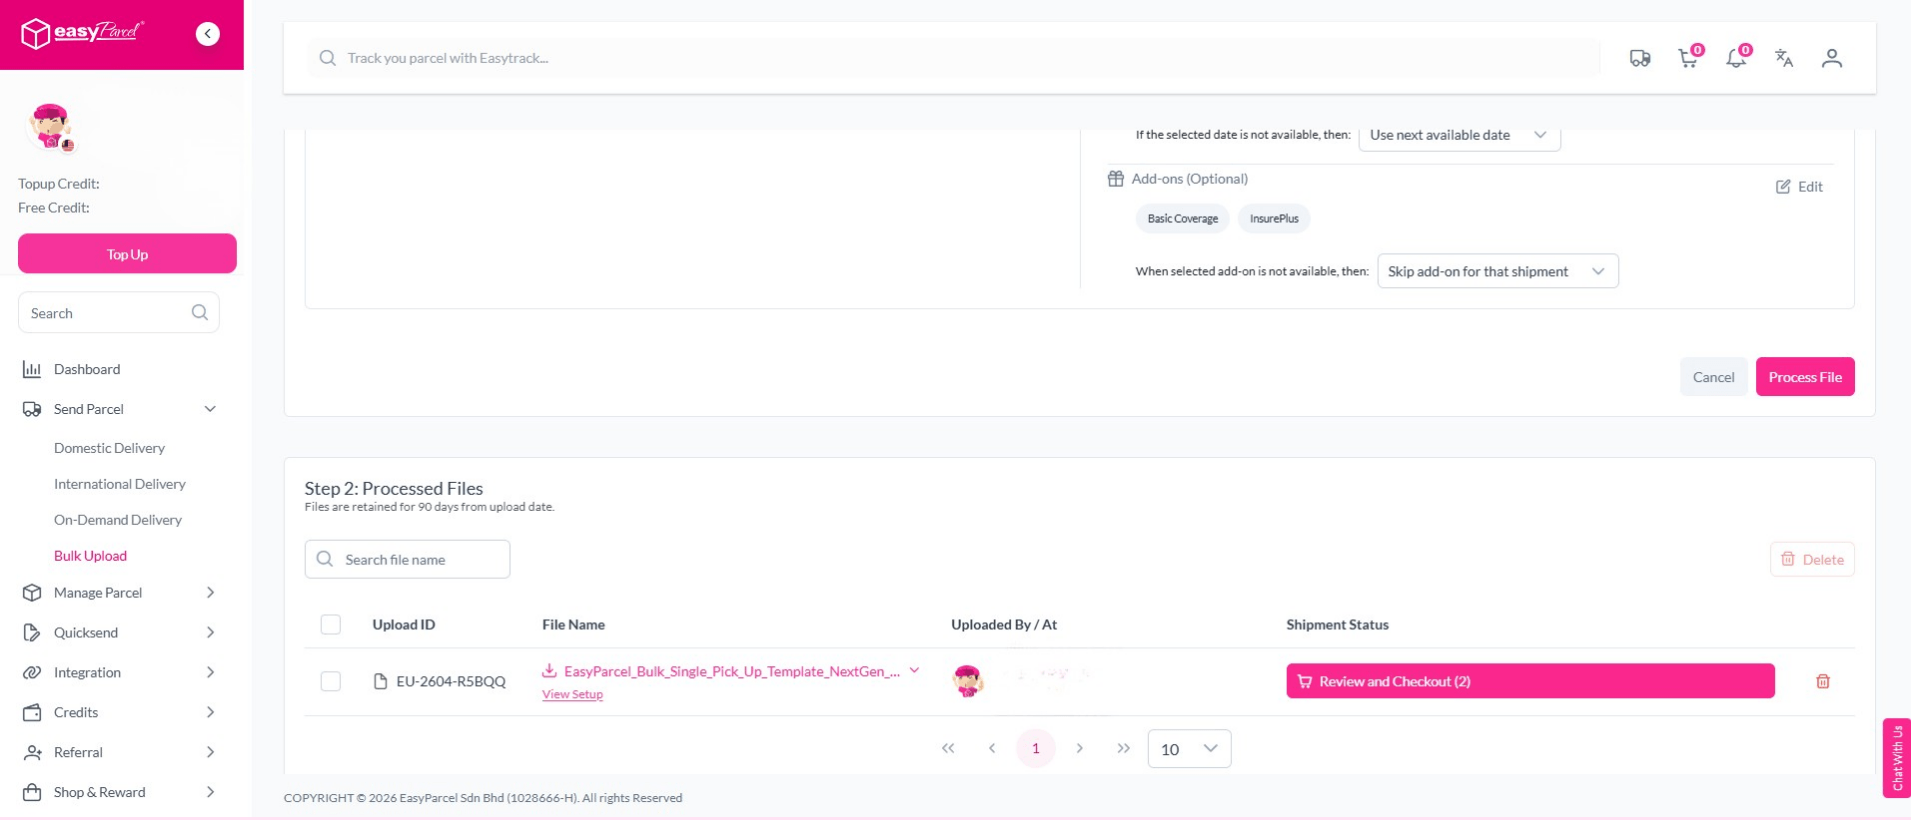The width and height of the screenshot is (1911, 820).
Task: Tick the checkbox for EU-2604-R5BQQ row
Action: (331, 681)
